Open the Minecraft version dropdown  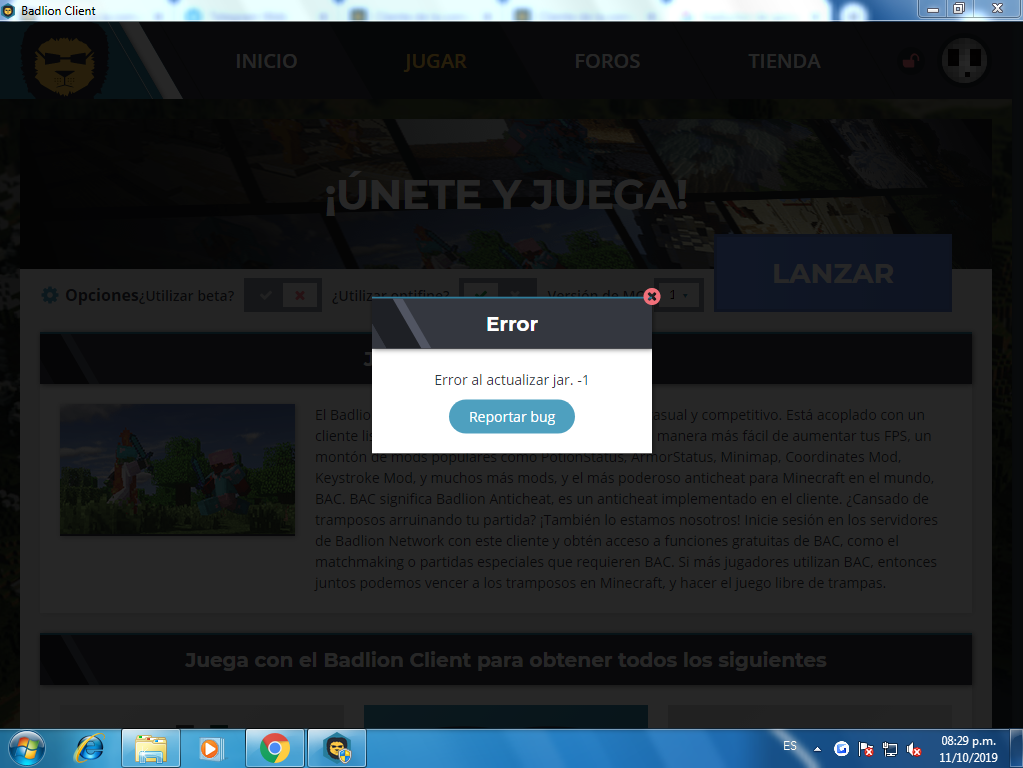(679, 295)
